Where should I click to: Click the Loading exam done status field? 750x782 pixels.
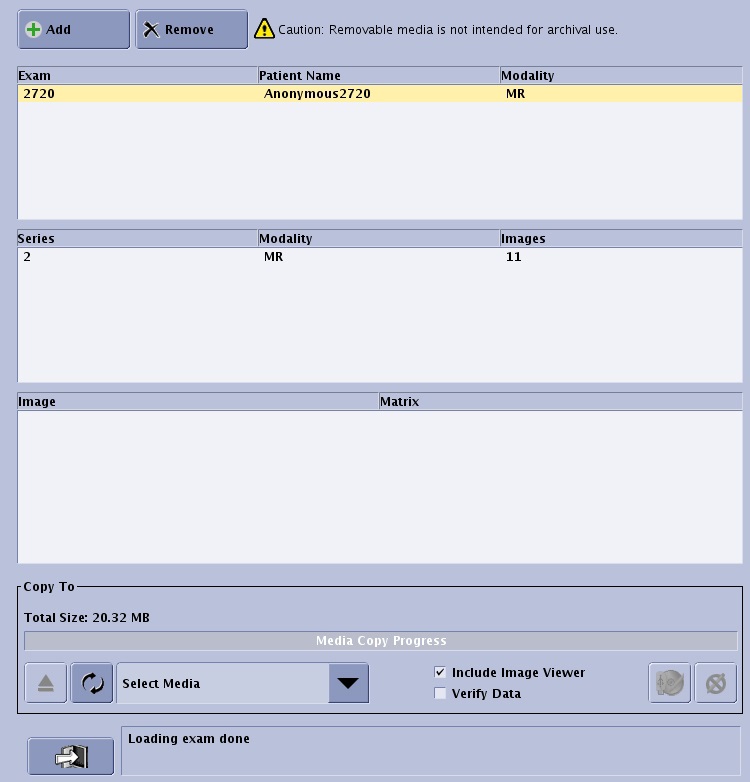click(x=430, y=750)
